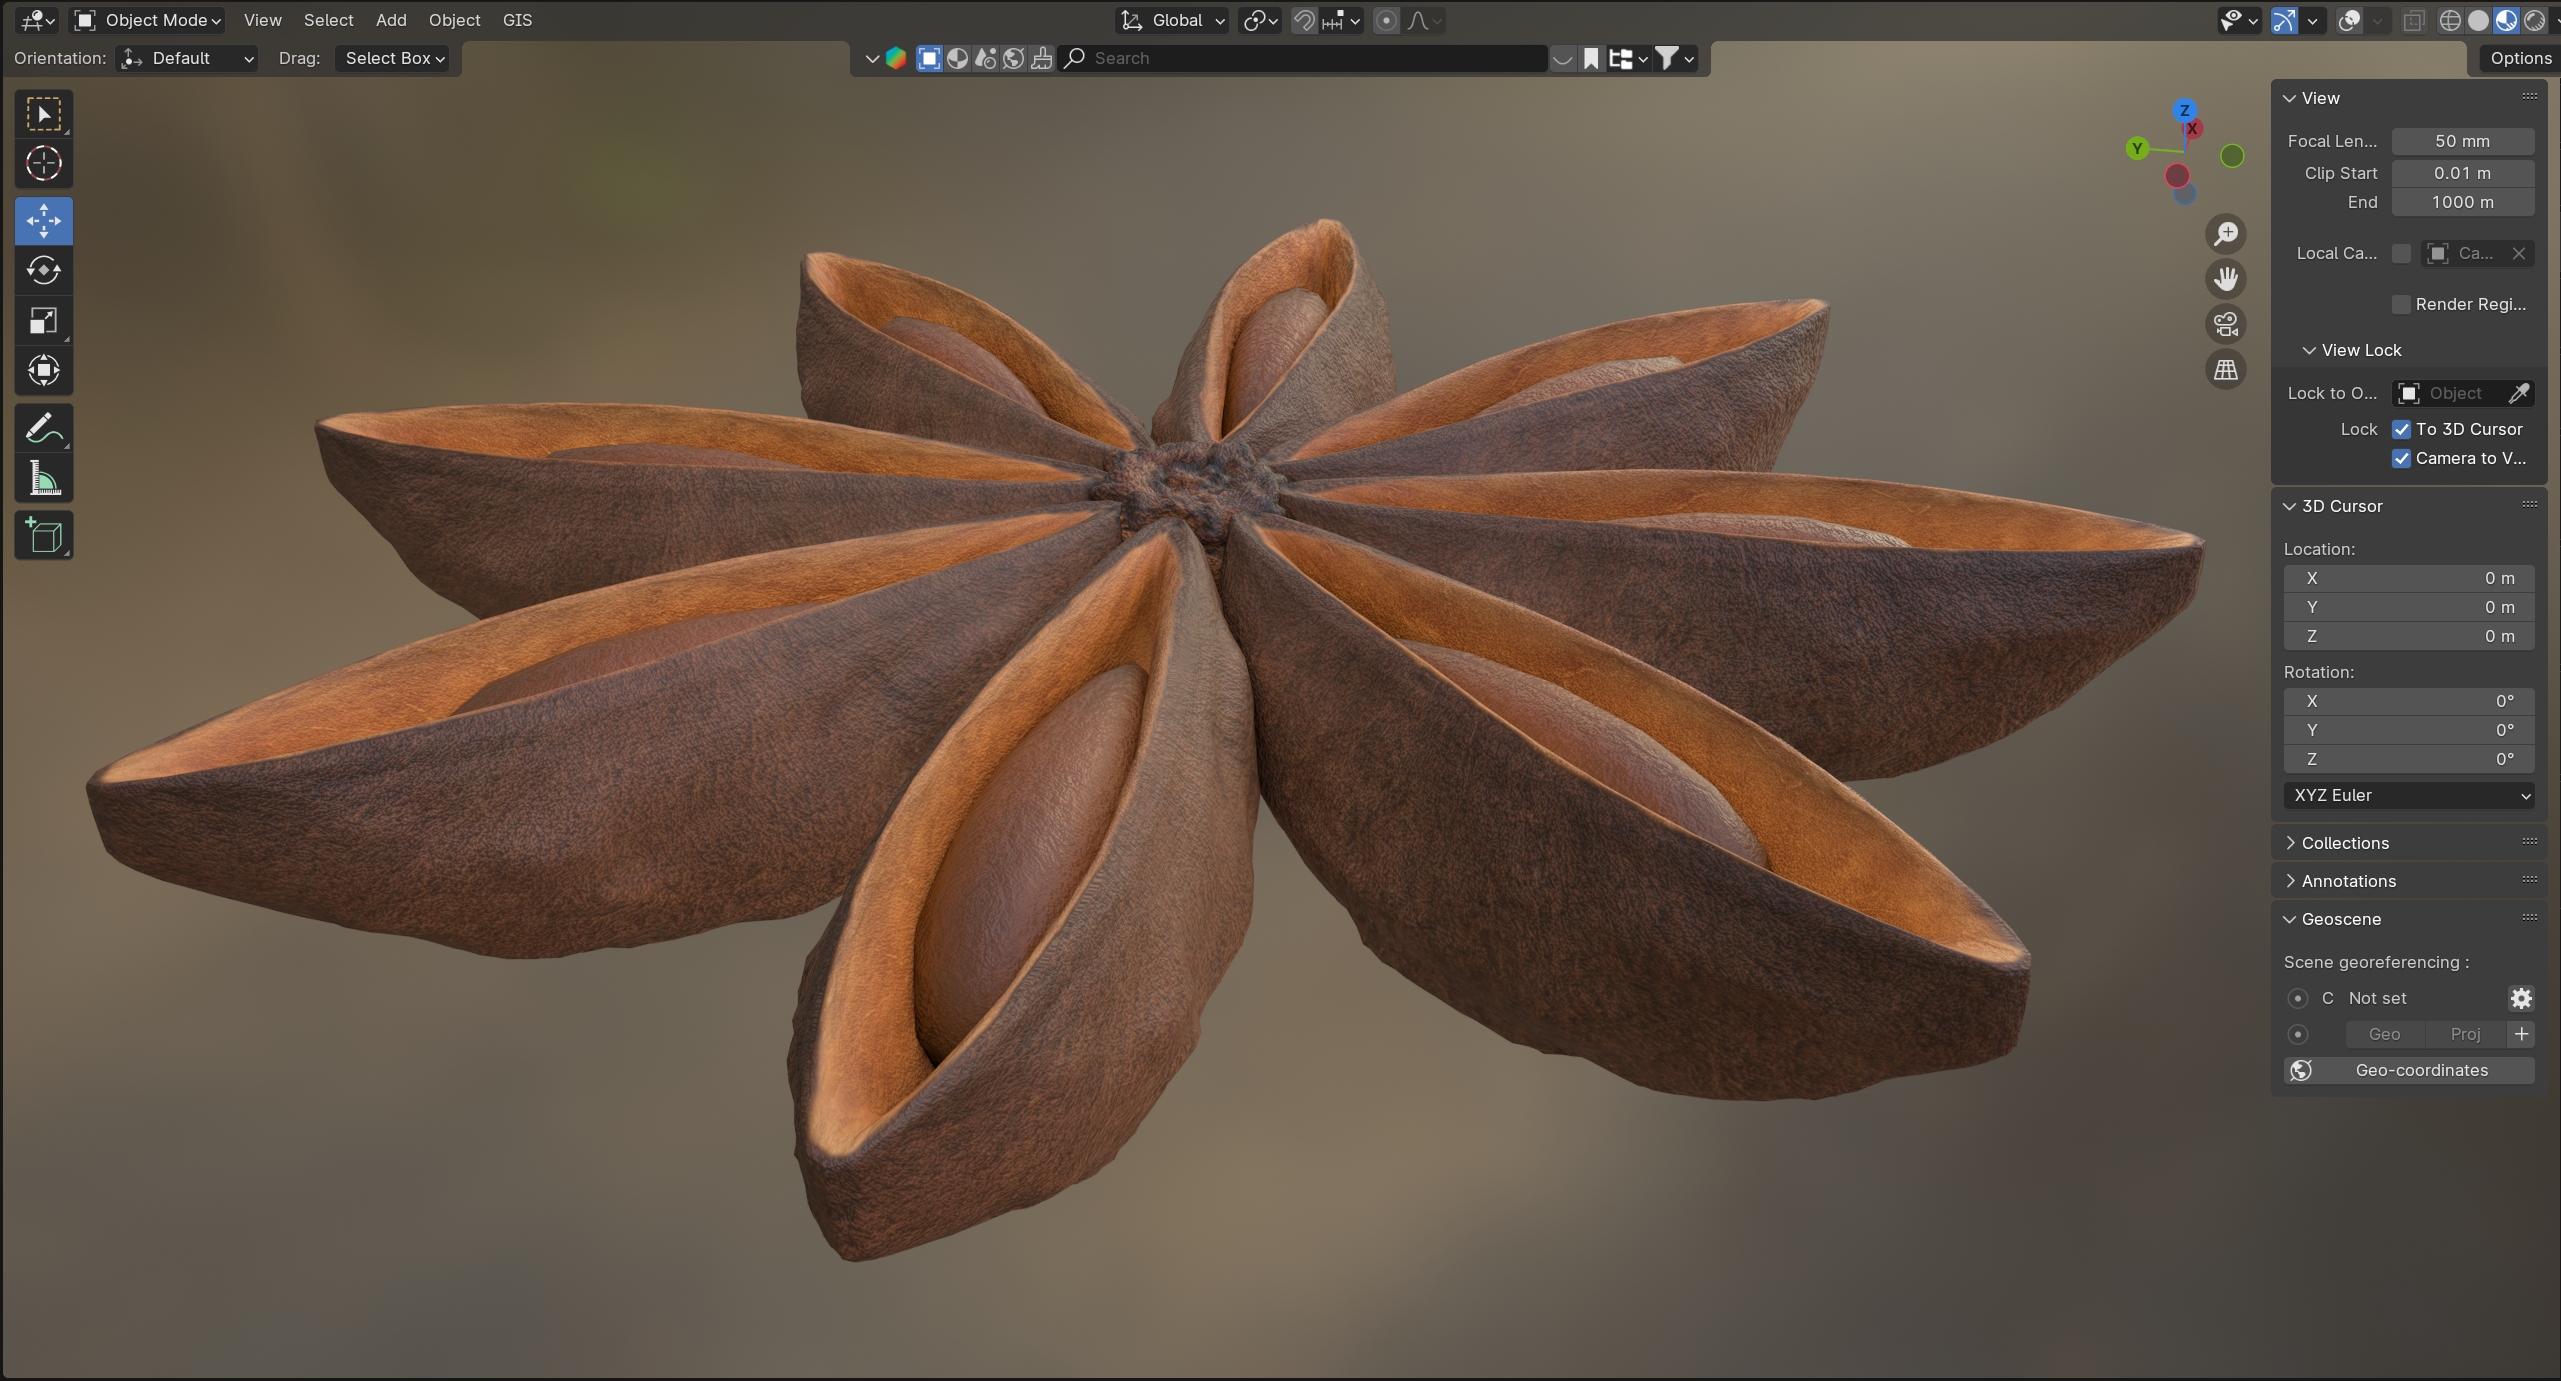The image size is (2561, 1381).
Task: Click the Add Cube tool
Action: click(43, 536)
